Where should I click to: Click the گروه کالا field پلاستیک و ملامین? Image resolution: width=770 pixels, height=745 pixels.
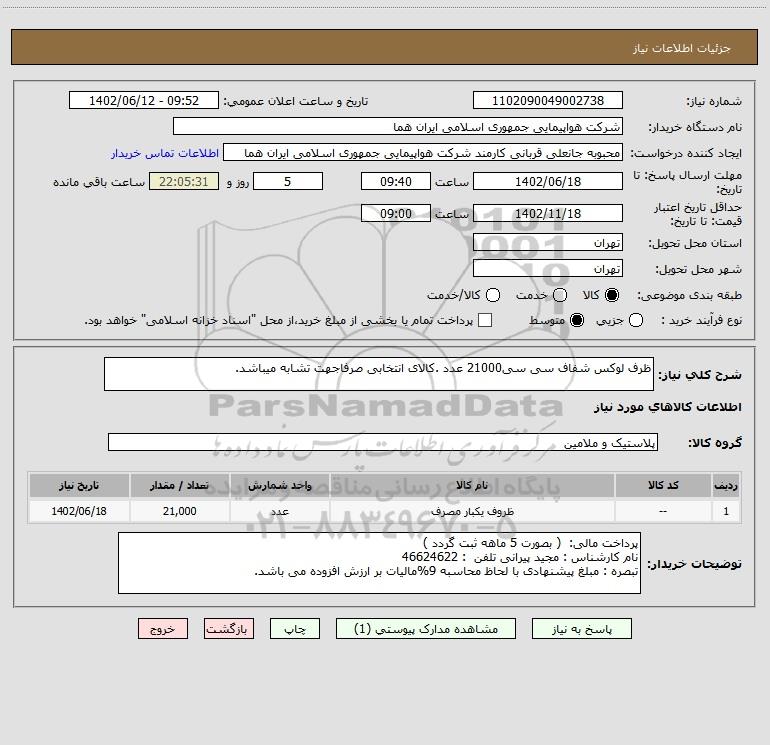coord(383,442)
